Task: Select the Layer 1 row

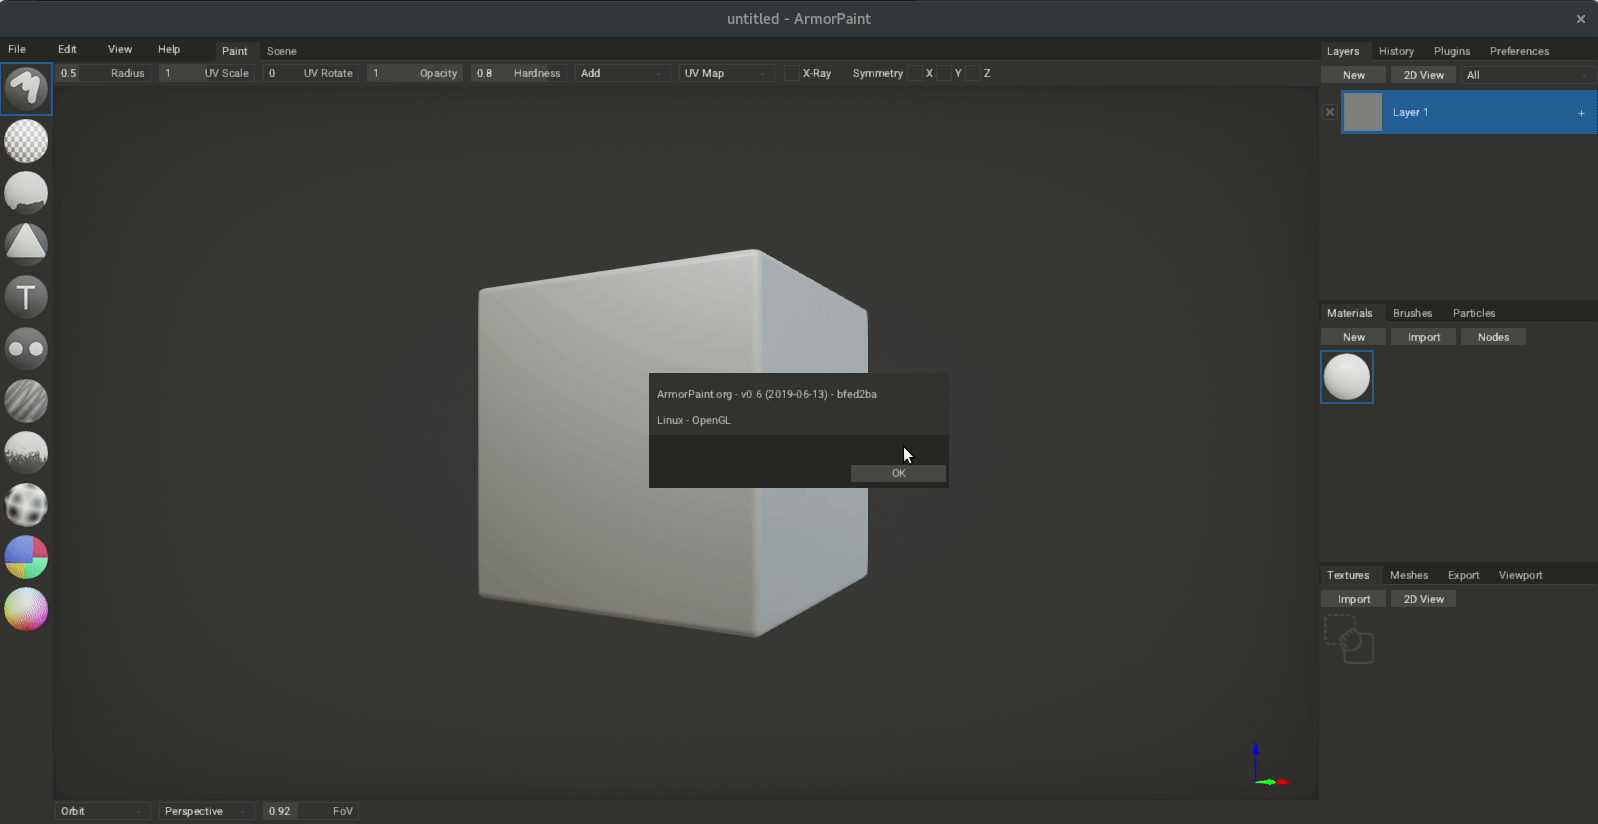Action: [1469, 112]
